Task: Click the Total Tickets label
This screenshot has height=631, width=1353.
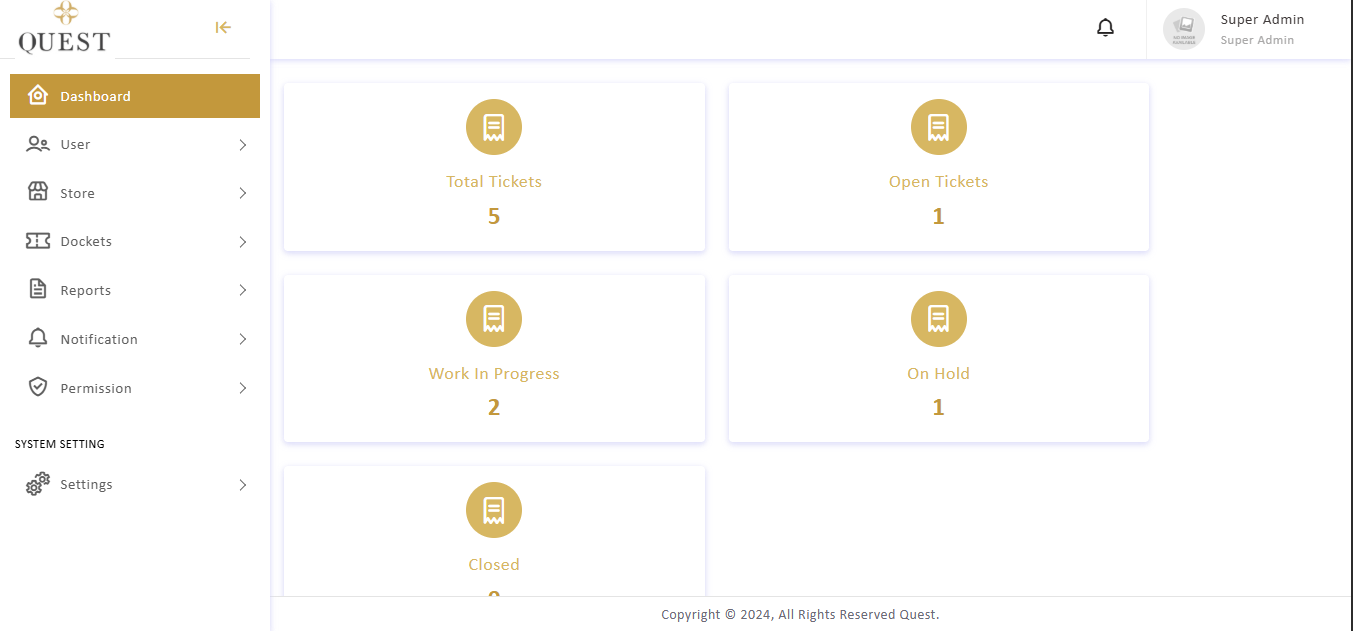Action: tap(494, 182)
